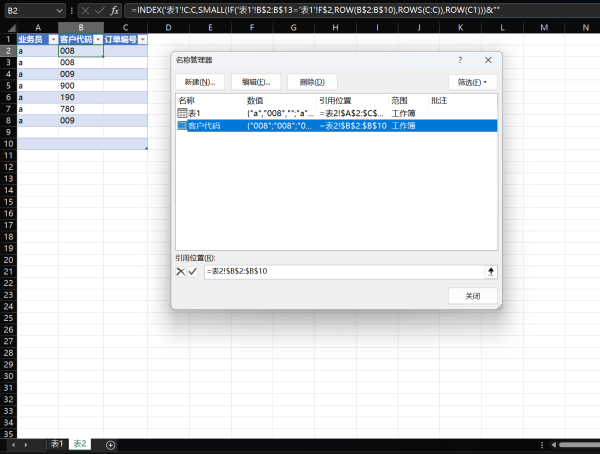Open the 筛选(F) filter dropdown
The width and height of the screenshot is (600, 454).
click(x=473, y=82)
